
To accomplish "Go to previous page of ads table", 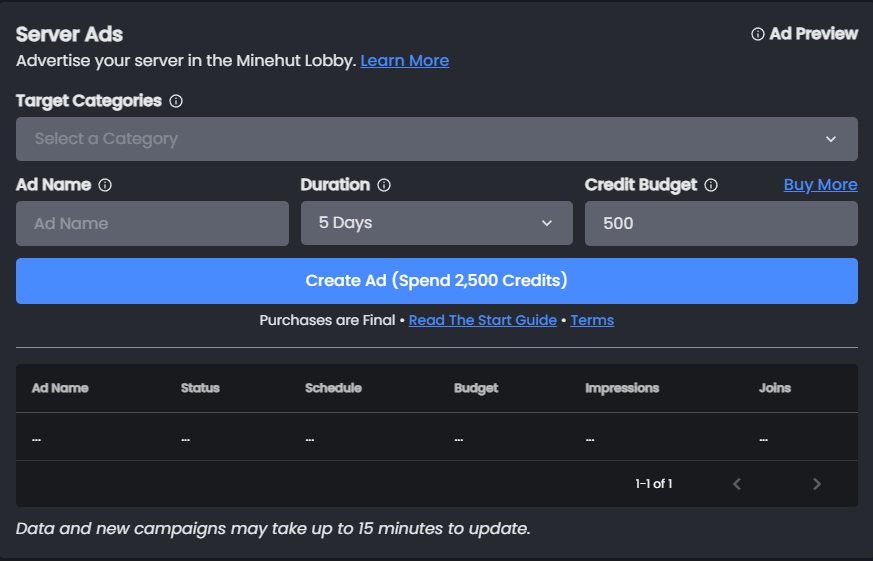I will point(737,484).
